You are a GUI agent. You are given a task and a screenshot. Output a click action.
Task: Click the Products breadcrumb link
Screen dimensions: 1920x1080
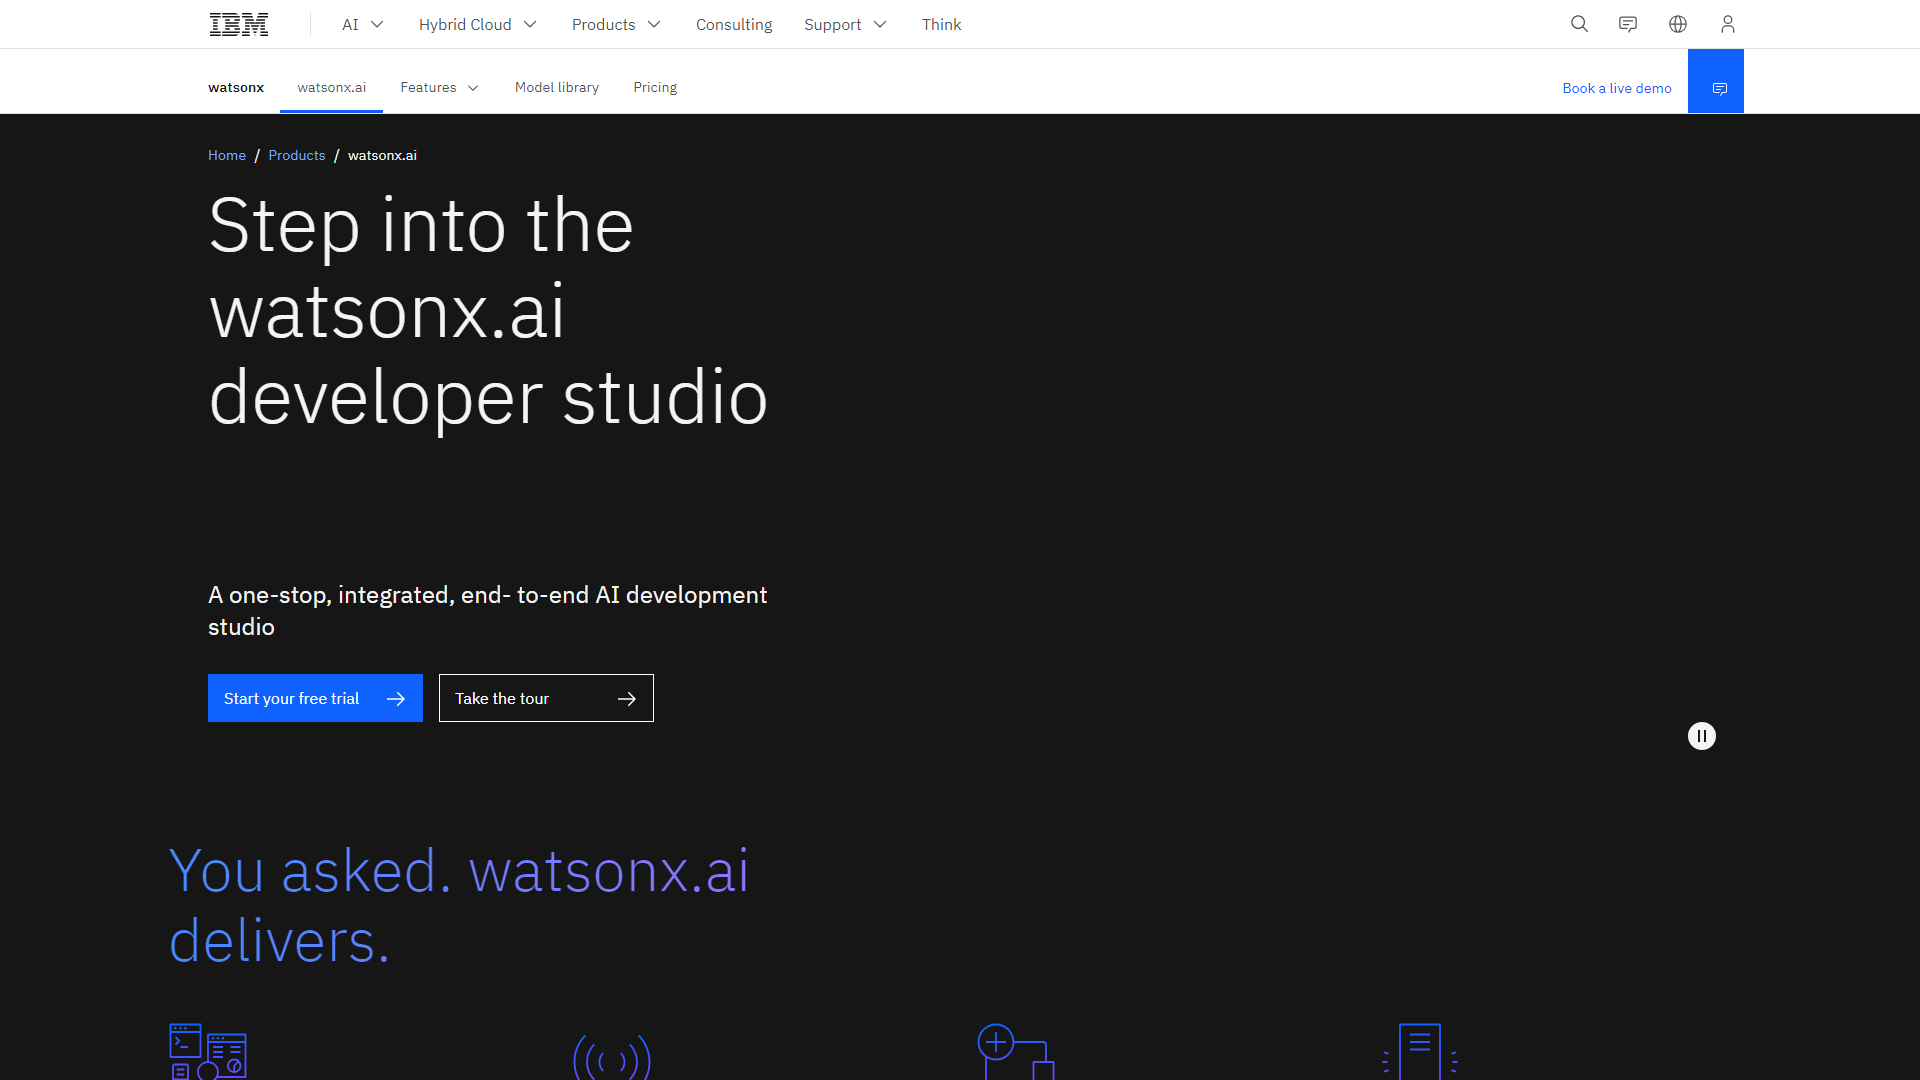click(x=296, y=155)
